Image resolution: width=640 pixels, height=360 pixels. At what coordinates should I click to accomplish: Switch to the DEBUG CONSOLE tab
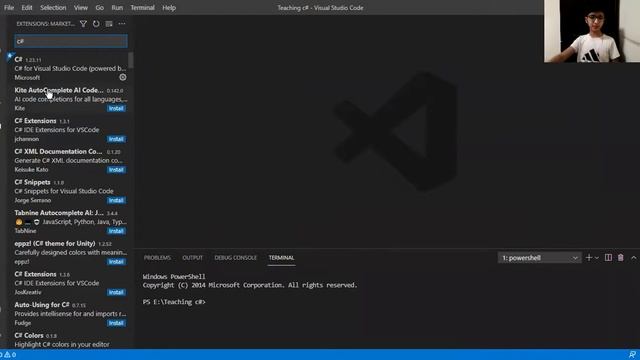[x=236, y=258]
